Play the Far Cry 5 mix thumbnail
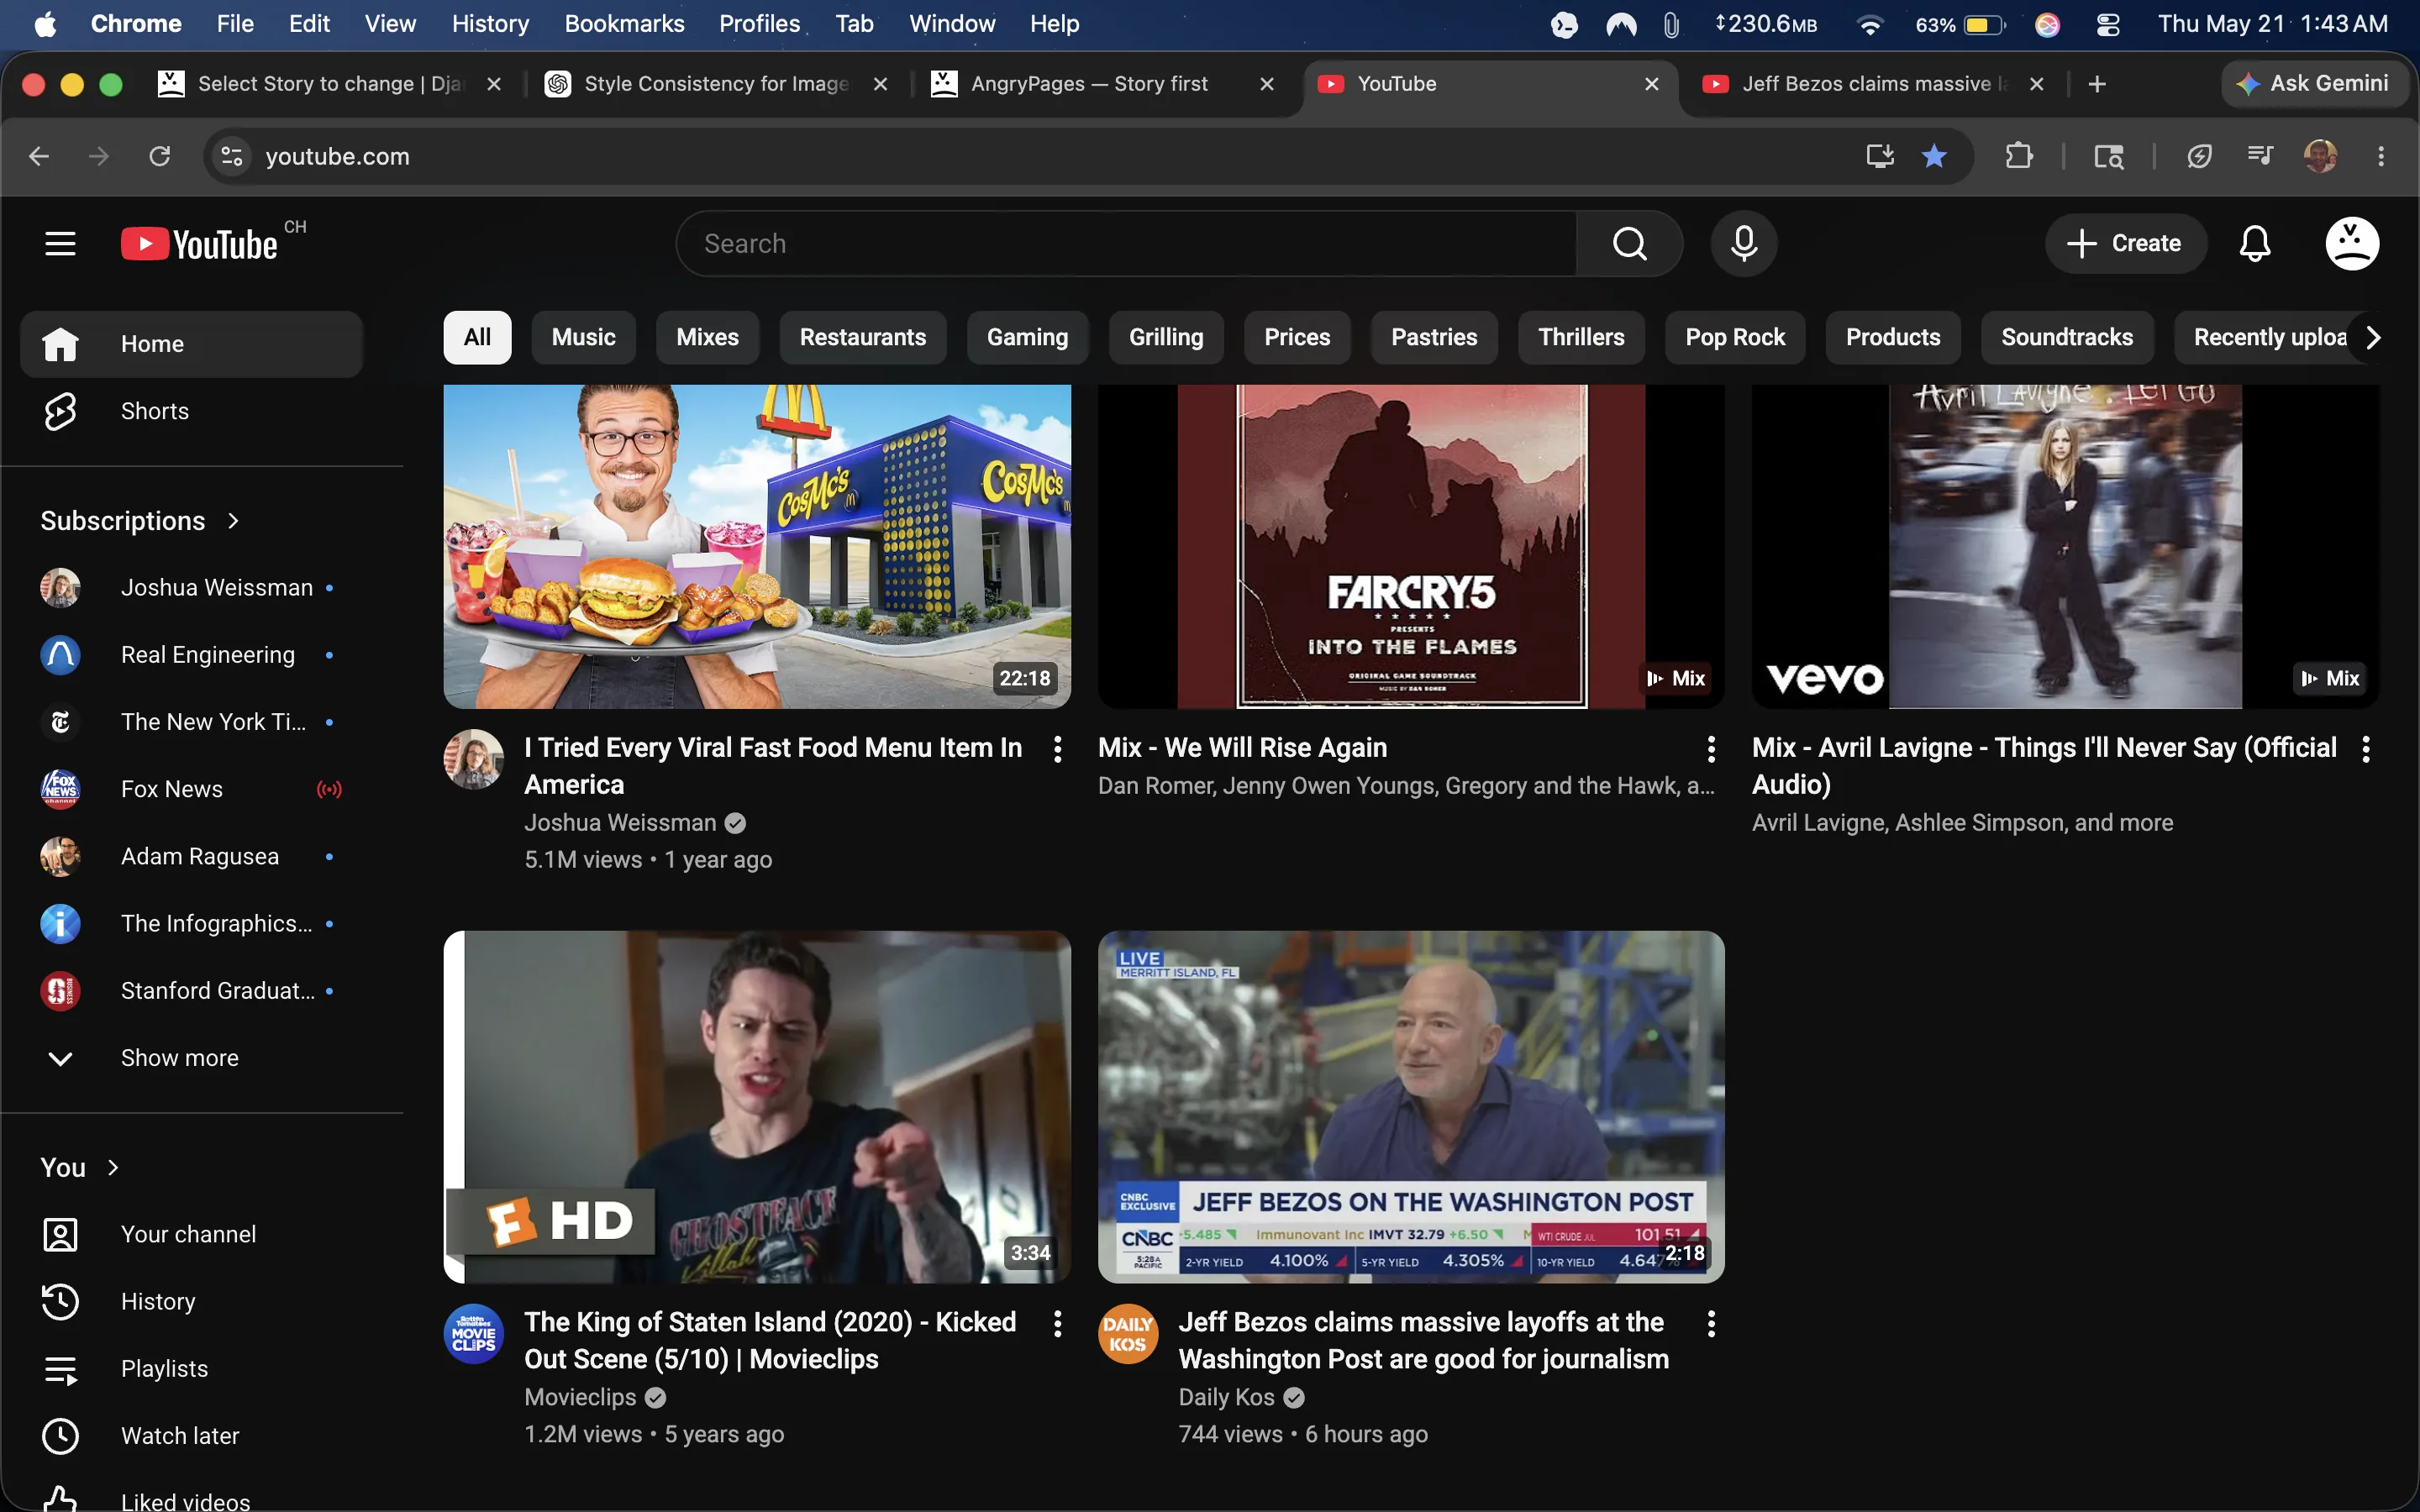This screenshot has width=2420, height=1512. point(1411,547)
